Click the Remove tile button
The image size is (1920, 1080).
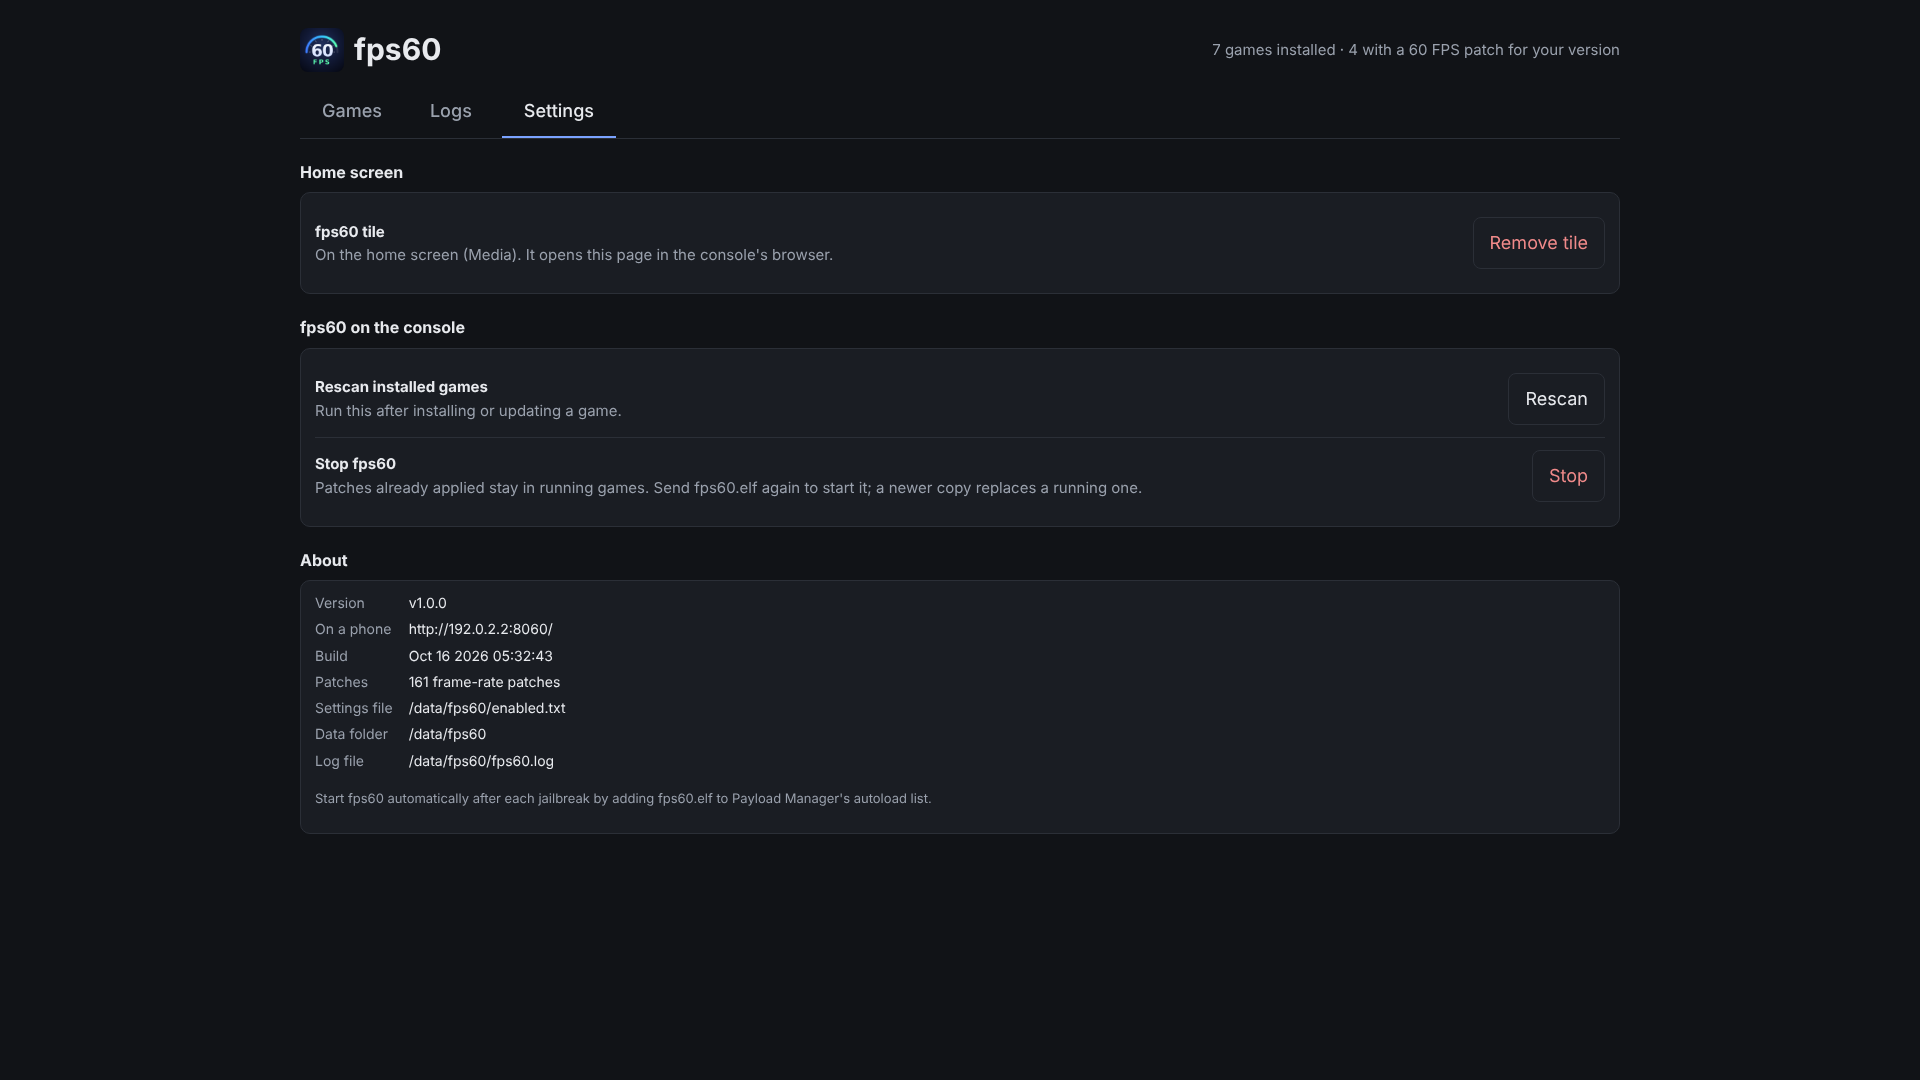(x=1538, y=243)
